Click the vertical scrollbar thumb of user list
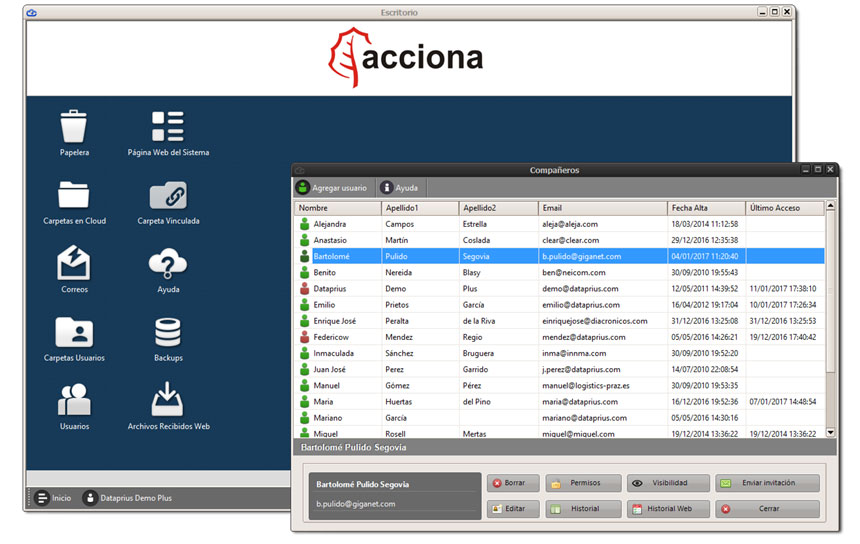The height and width of the screenshot is (544, 860). click(x=830, y=292)
